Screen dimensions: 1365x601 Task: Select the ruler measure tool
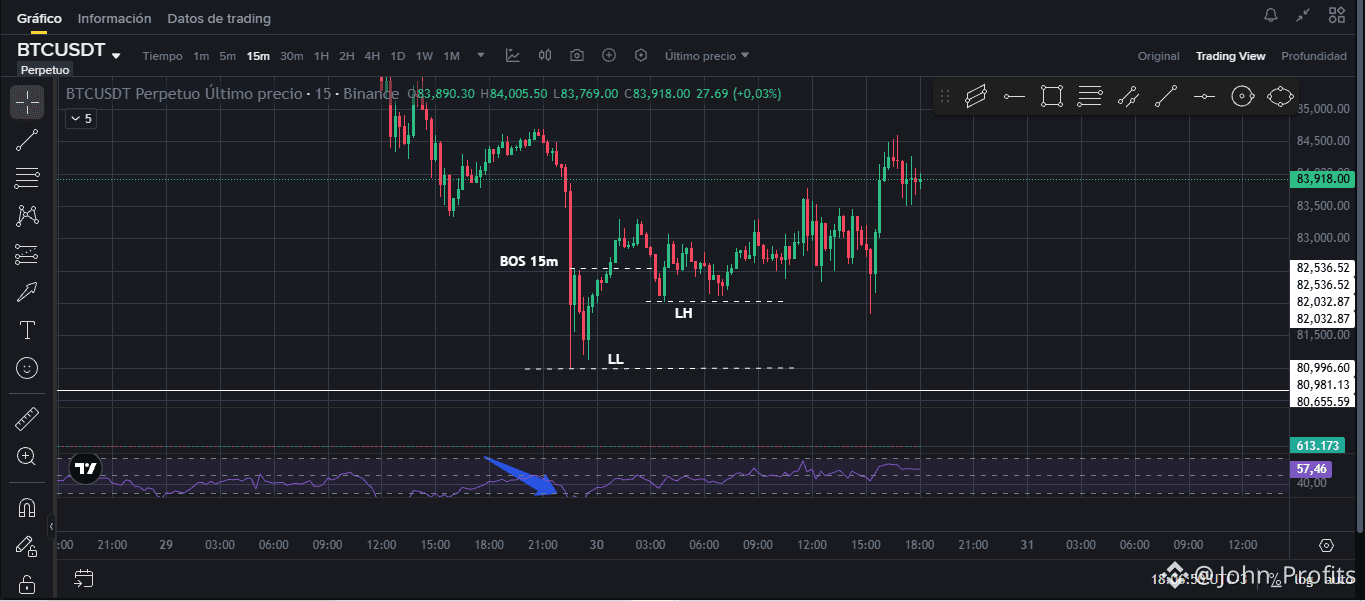tap(27, 418)
